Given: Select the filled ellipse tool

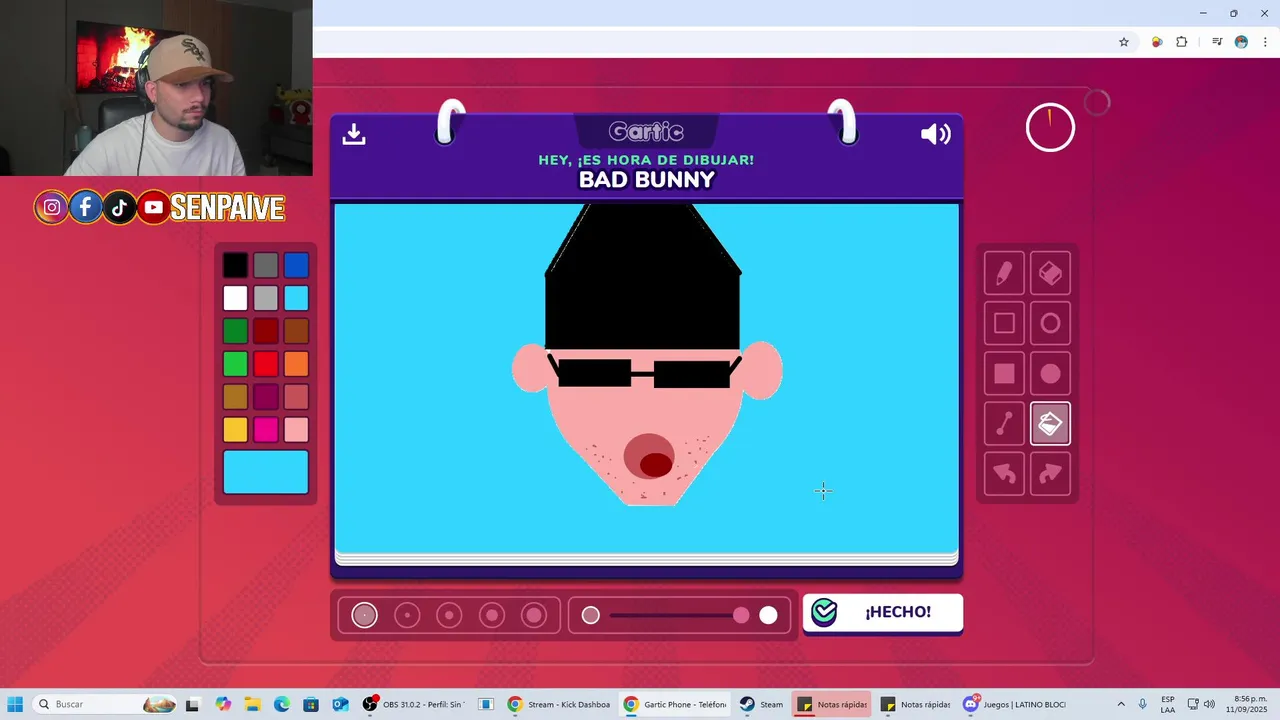Looking at the screenshot, I should point(1050,373).
